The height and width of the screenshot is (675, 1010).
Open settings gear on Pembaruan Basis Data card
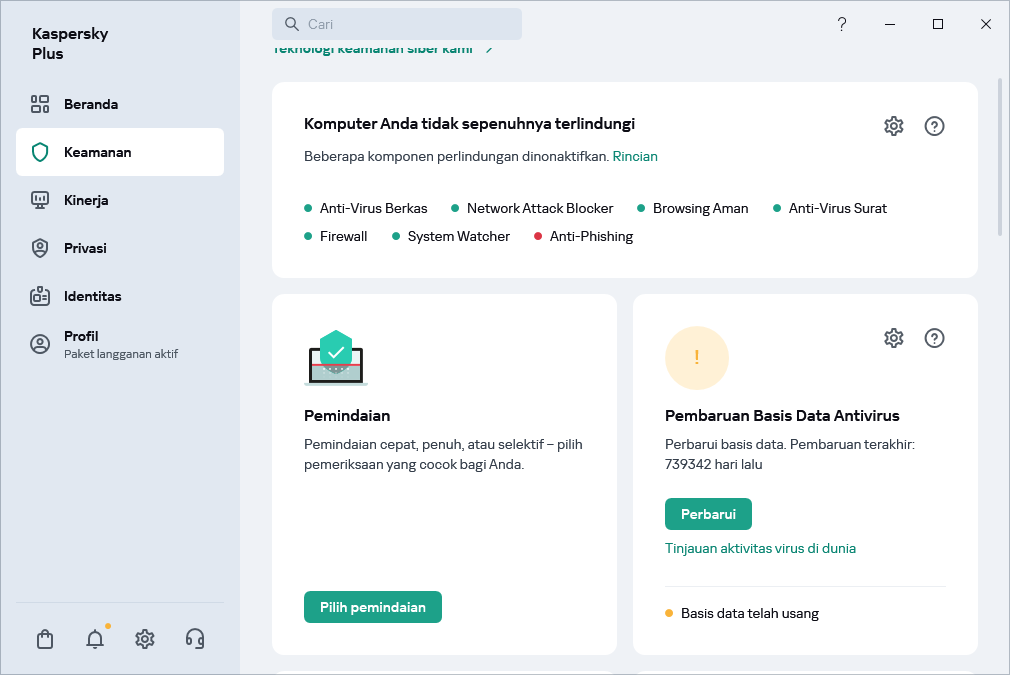[893, 337]
